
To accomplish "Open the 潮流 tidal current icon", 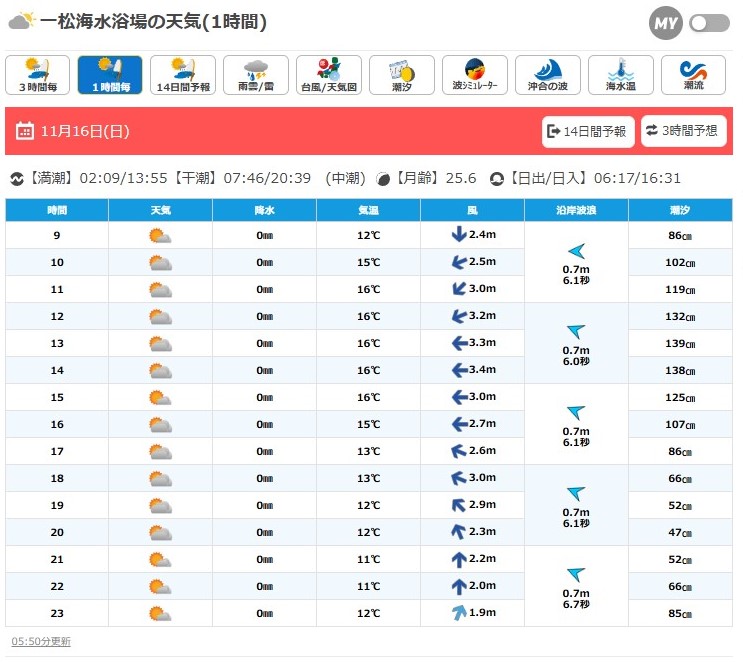I will point(694,75).
